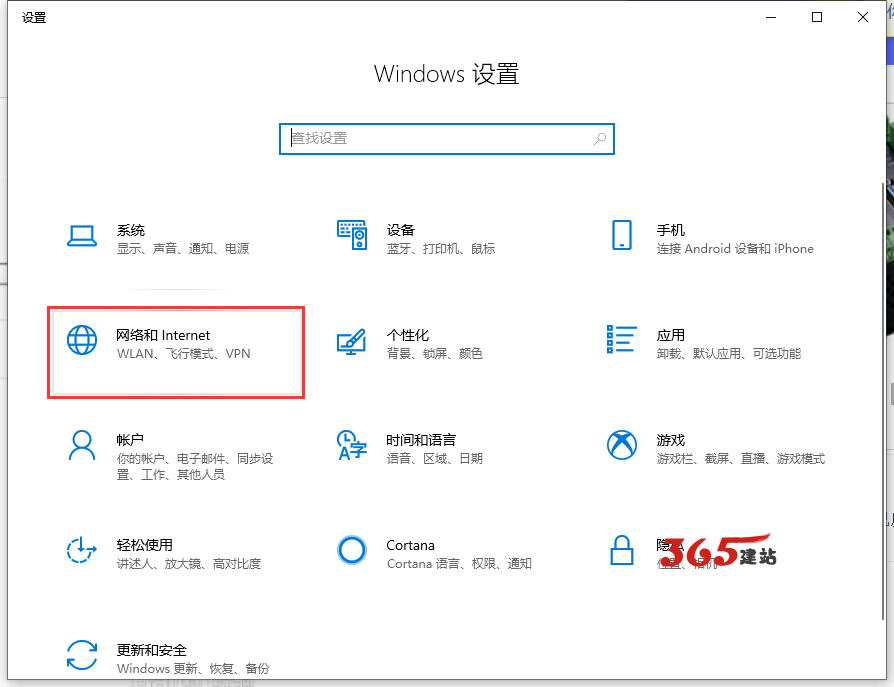Click the description 语音、区域、日期
Image resolution: width=894 pixels, height=687 pixels.
click(x=434, y=458)
